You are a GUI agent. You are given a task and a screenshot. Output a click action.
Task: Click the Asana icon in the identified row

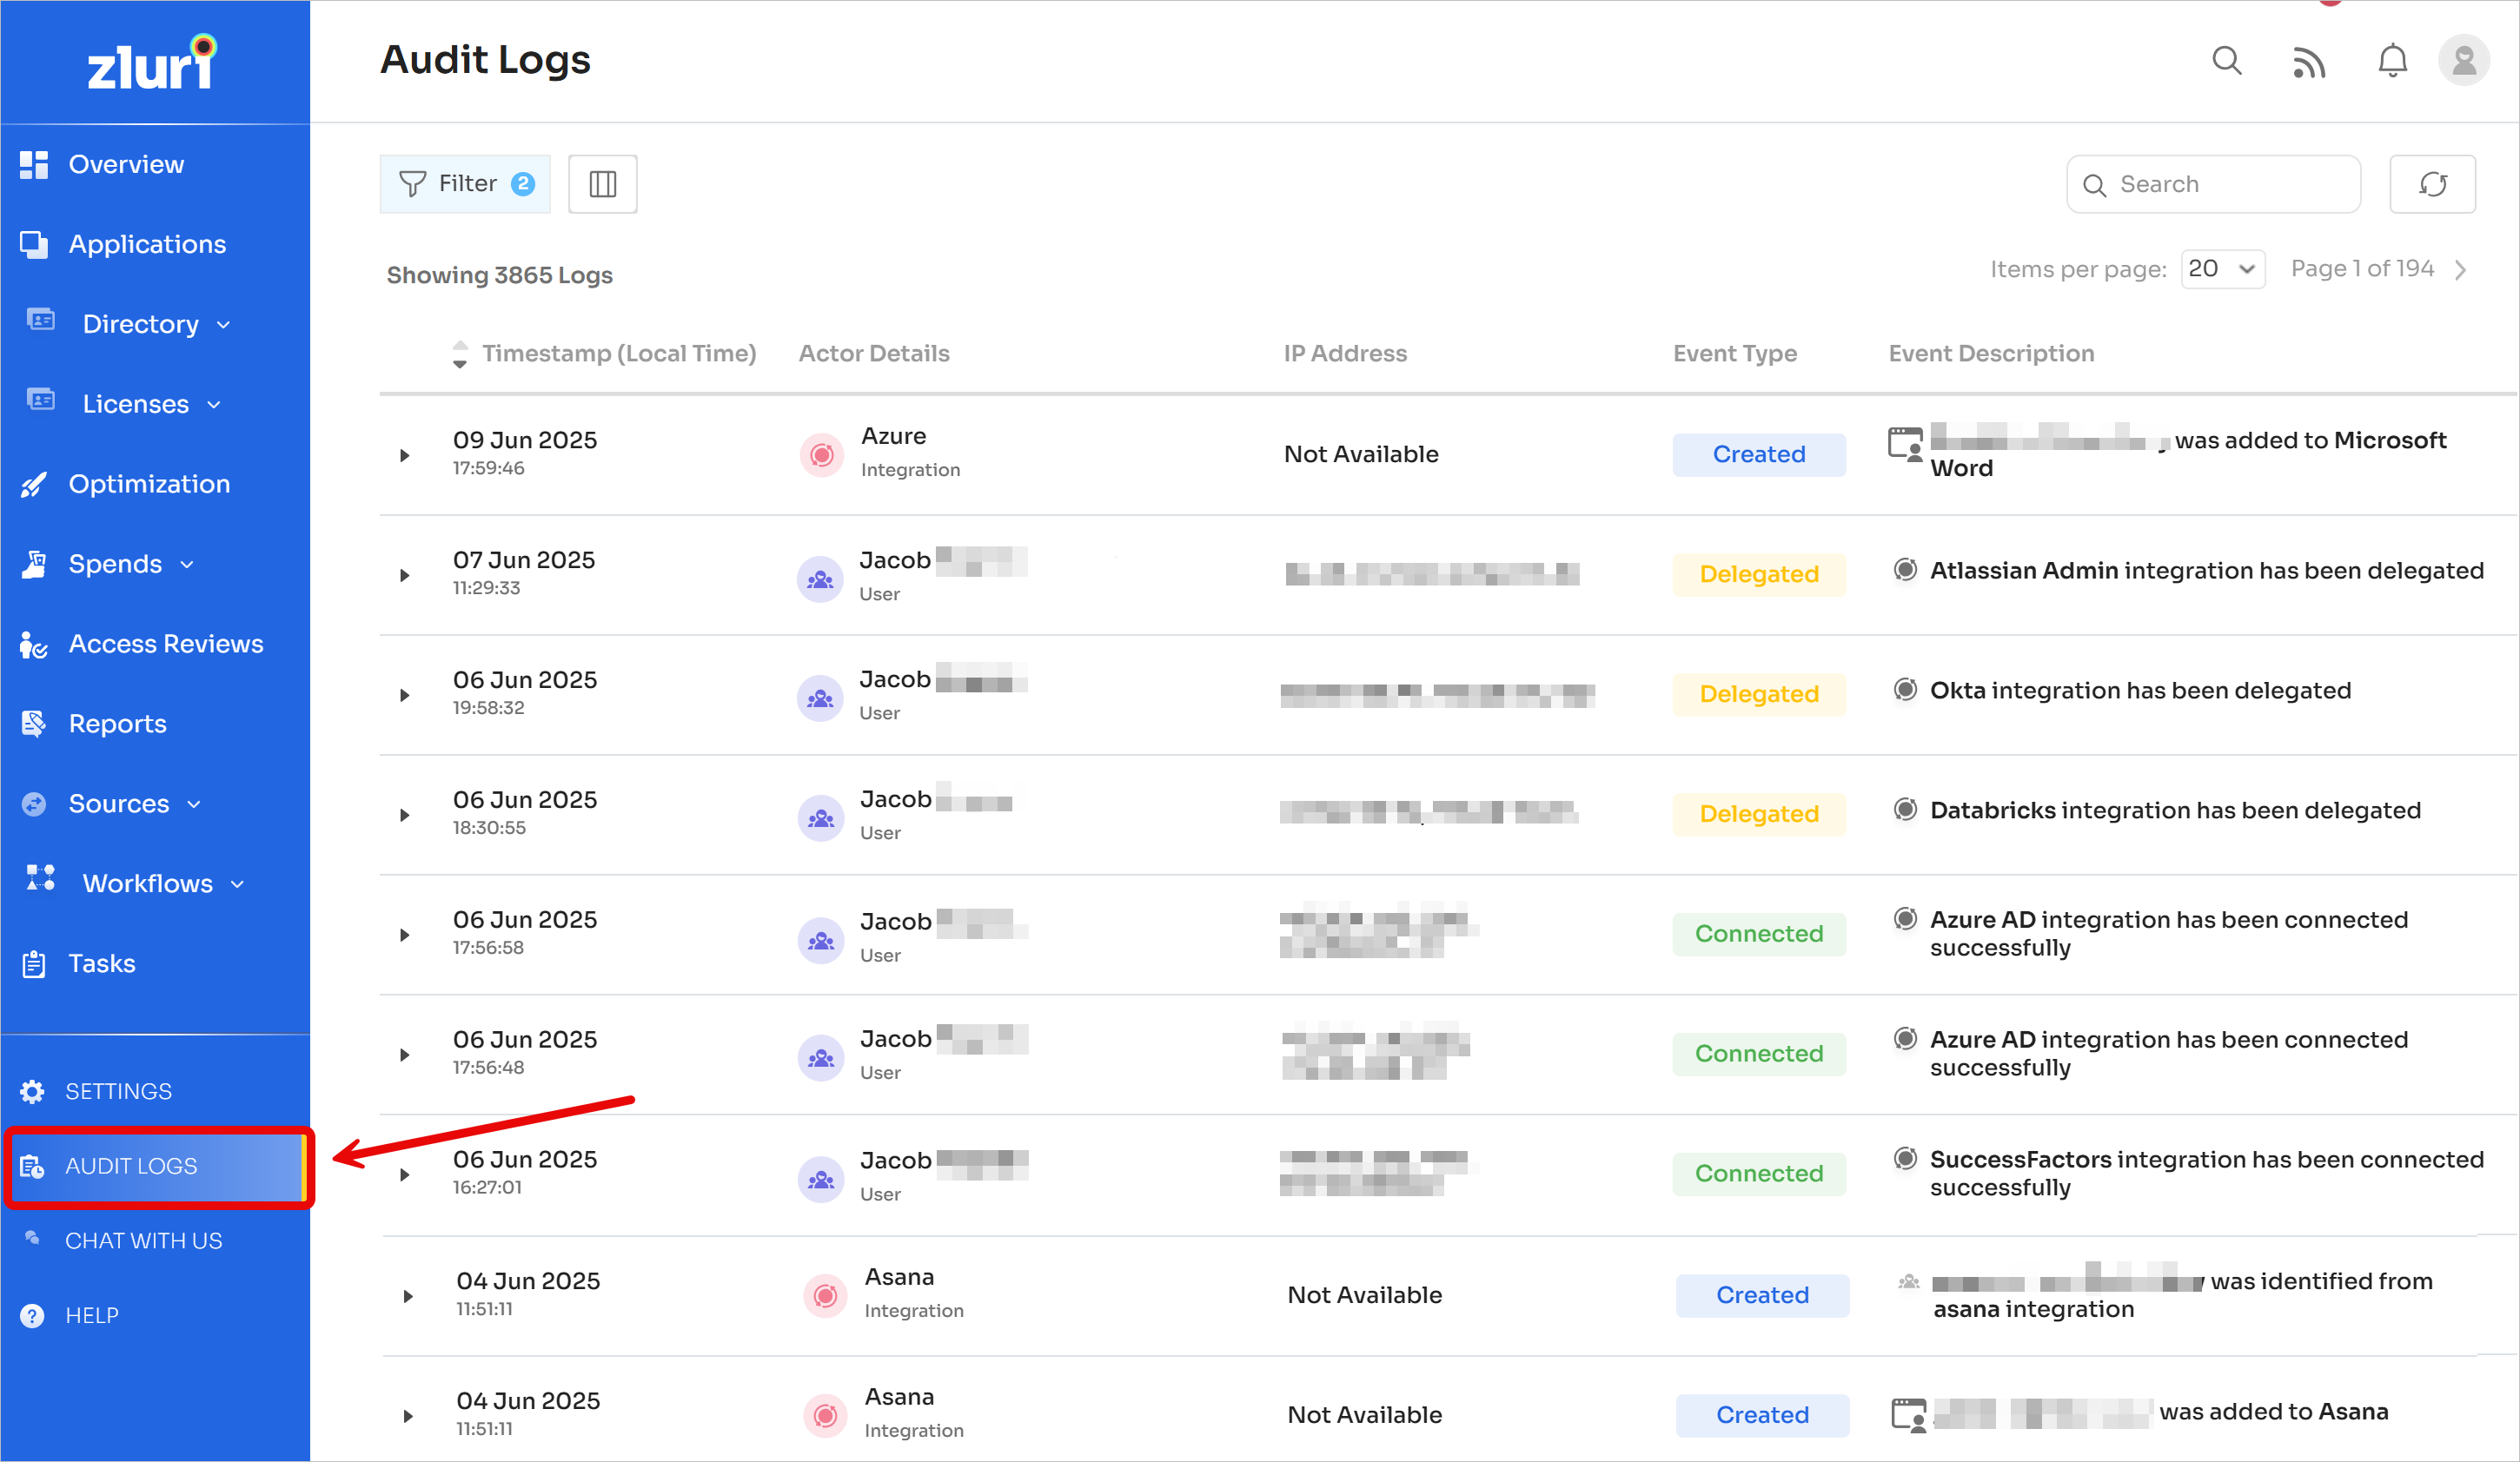[825, 1296]
